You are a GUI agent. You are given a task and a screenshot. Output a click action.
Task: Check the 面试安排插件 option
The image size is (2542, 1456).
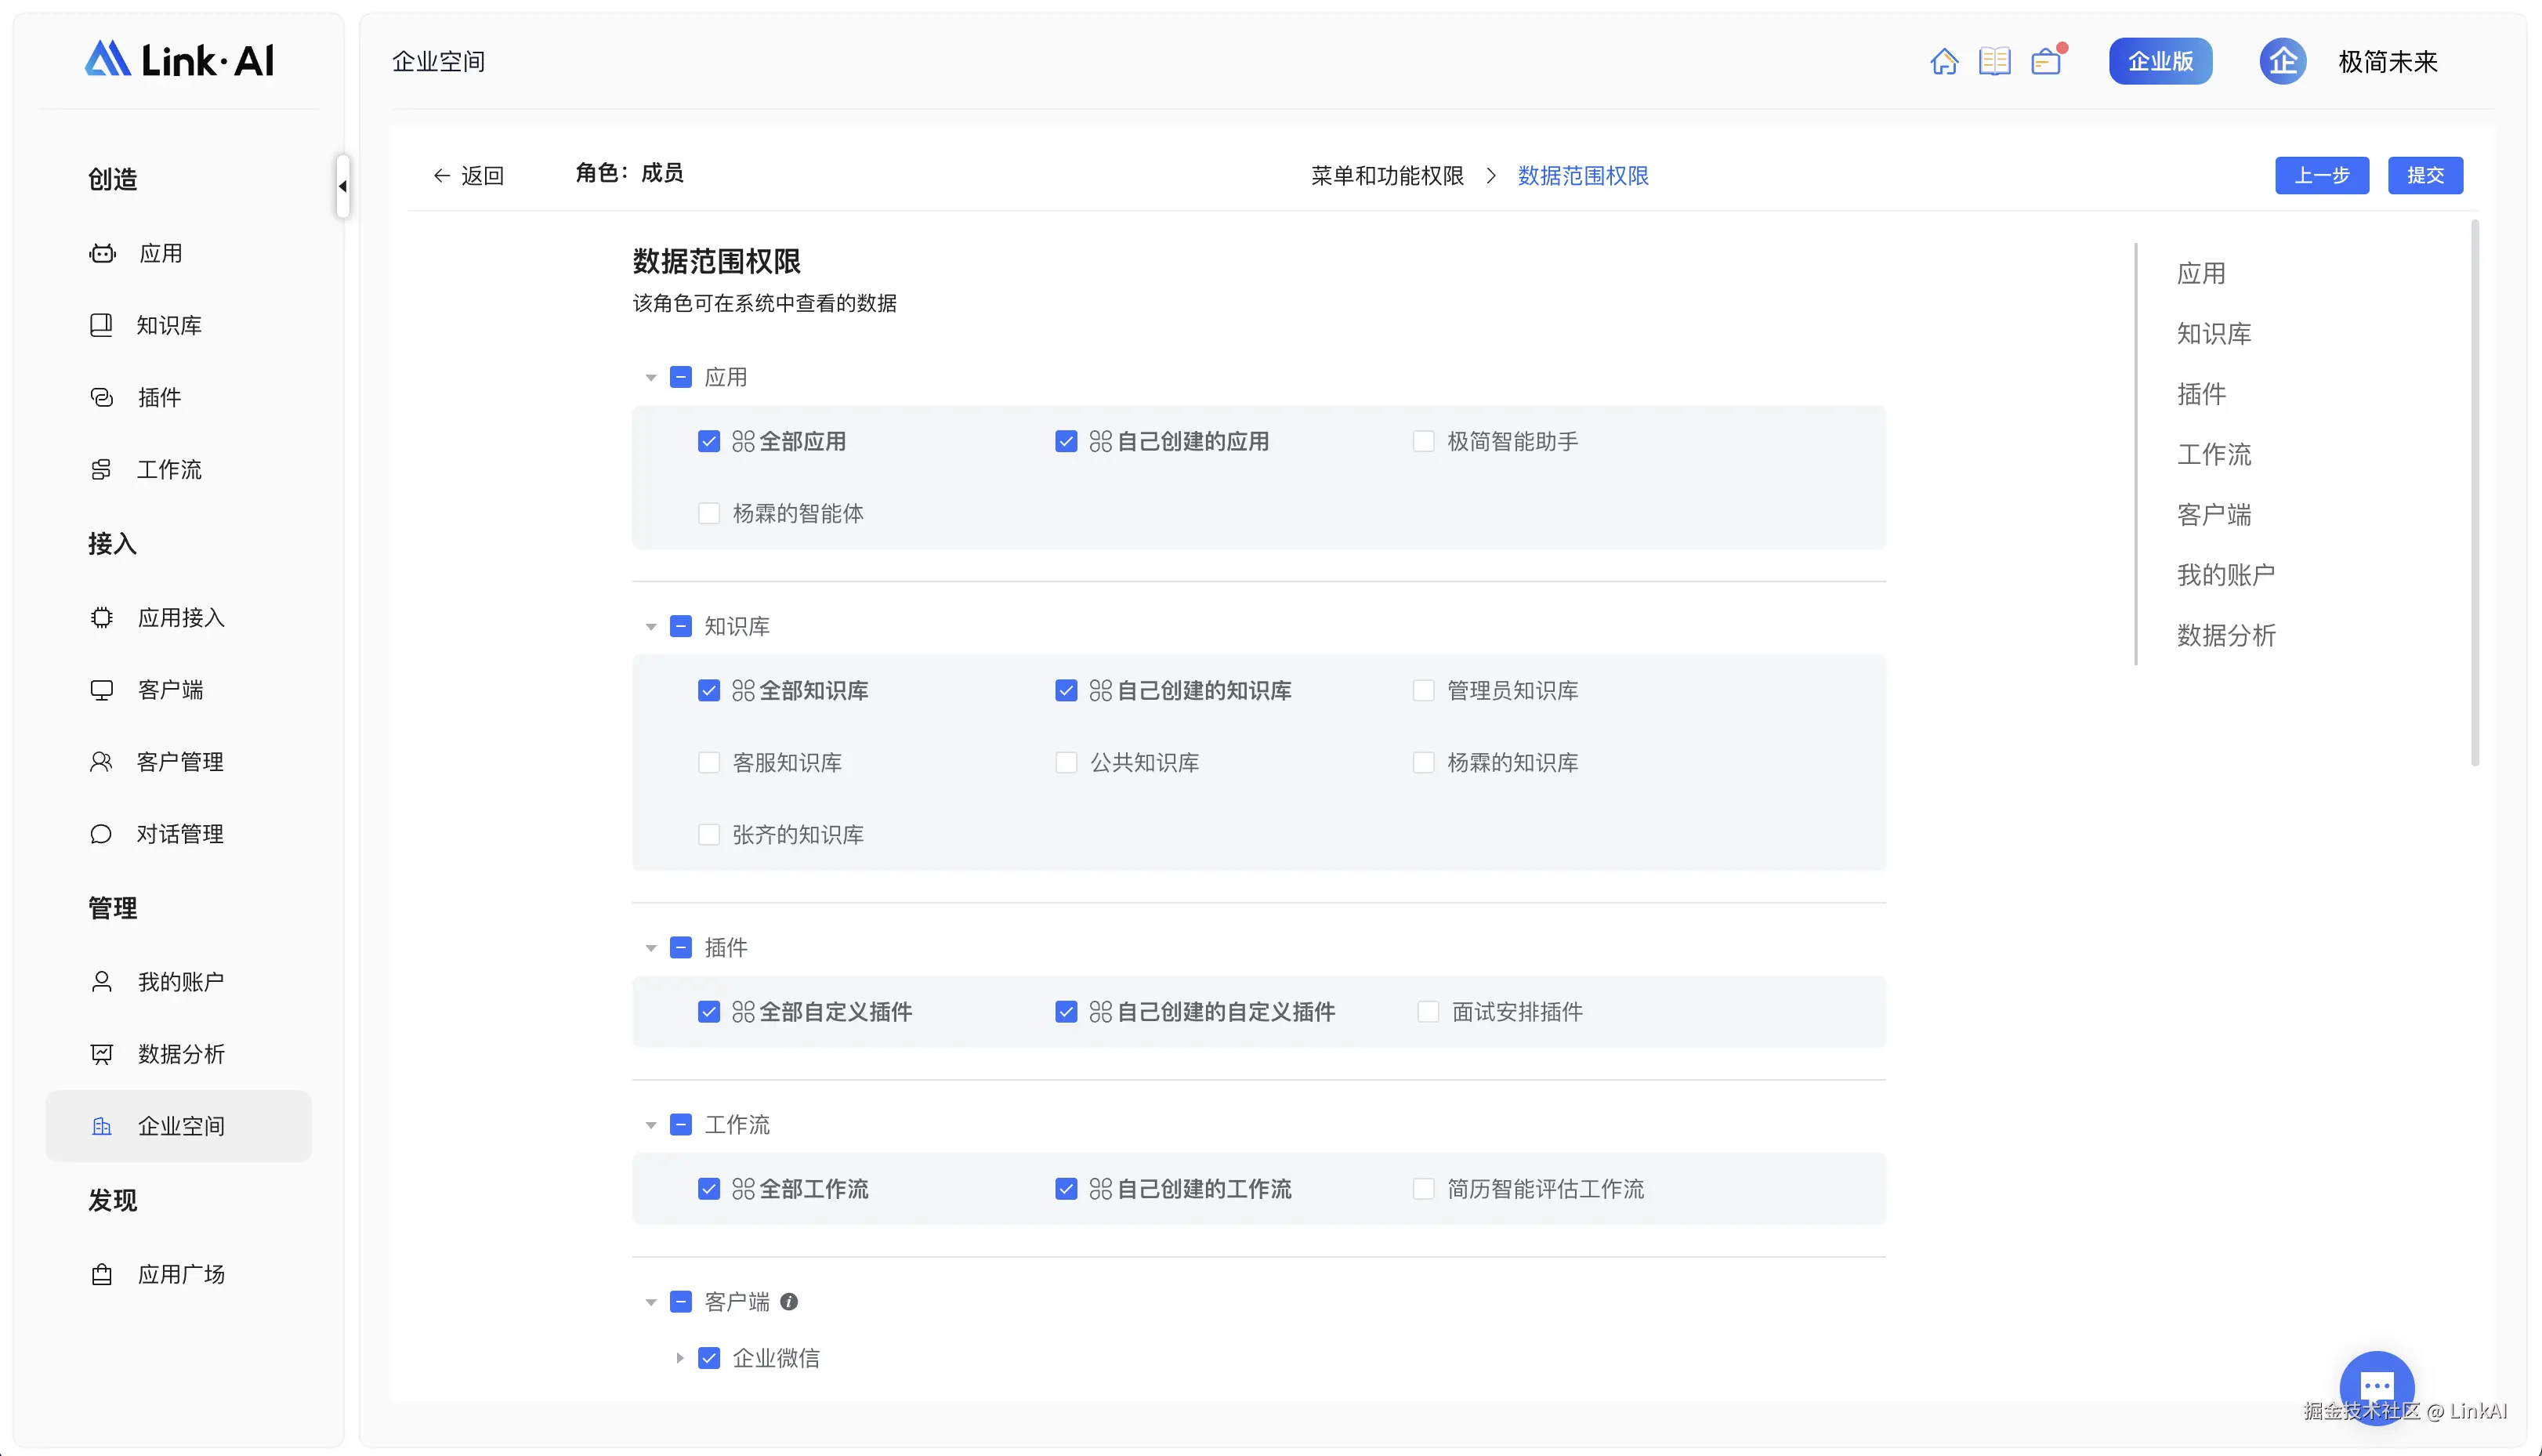pos(1427,1011)
